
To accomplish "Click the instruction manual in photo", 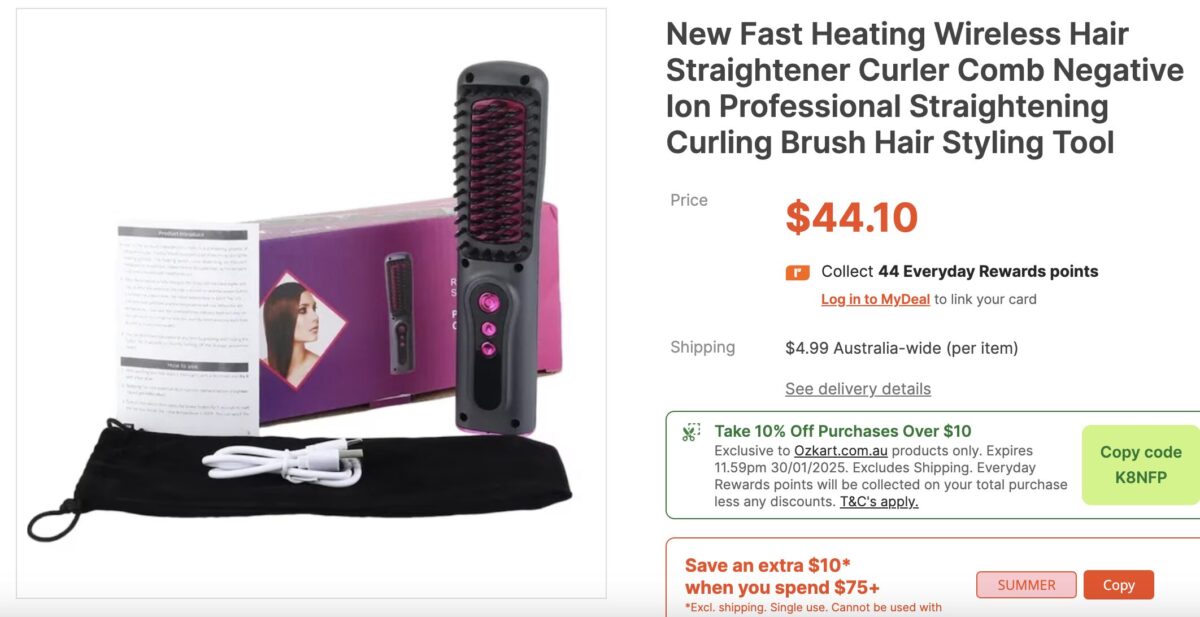I will click(188, 322).
